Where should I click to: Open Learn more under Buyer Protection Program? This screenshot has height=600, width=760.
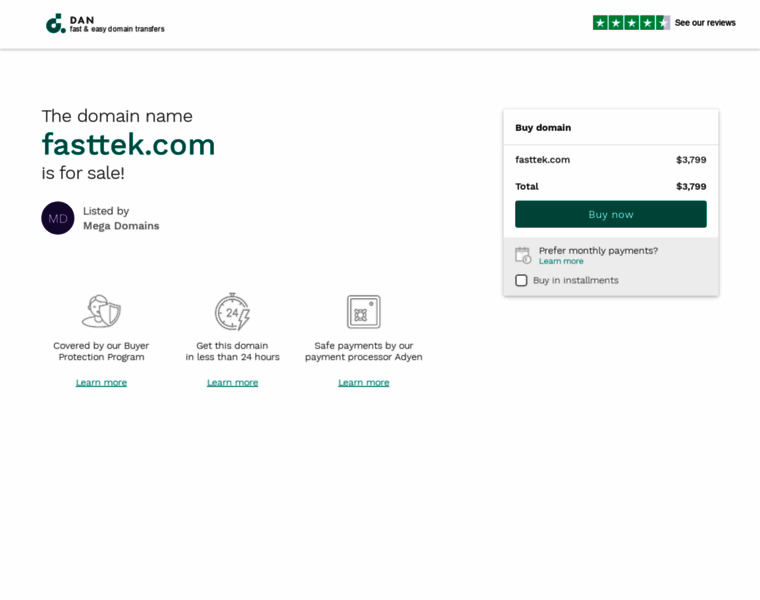[x=101, y=382]
